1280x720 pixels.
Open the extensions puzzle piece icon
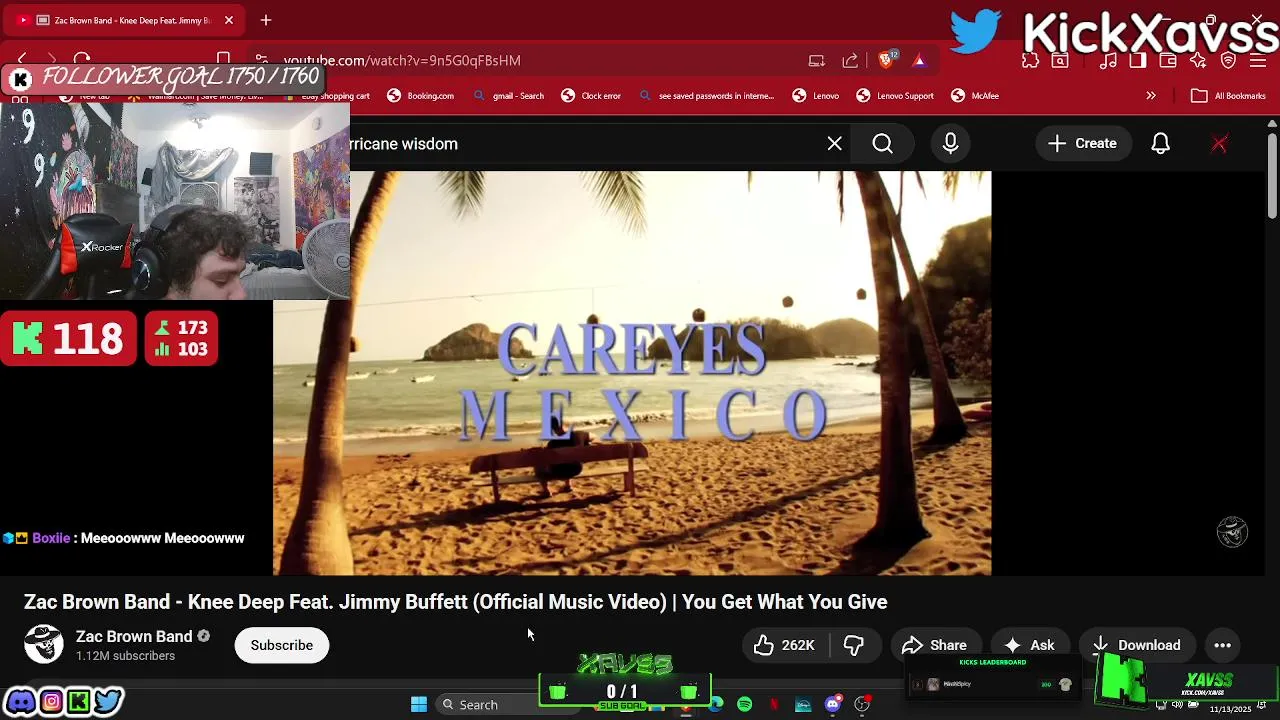click(x=1030, y=60)
